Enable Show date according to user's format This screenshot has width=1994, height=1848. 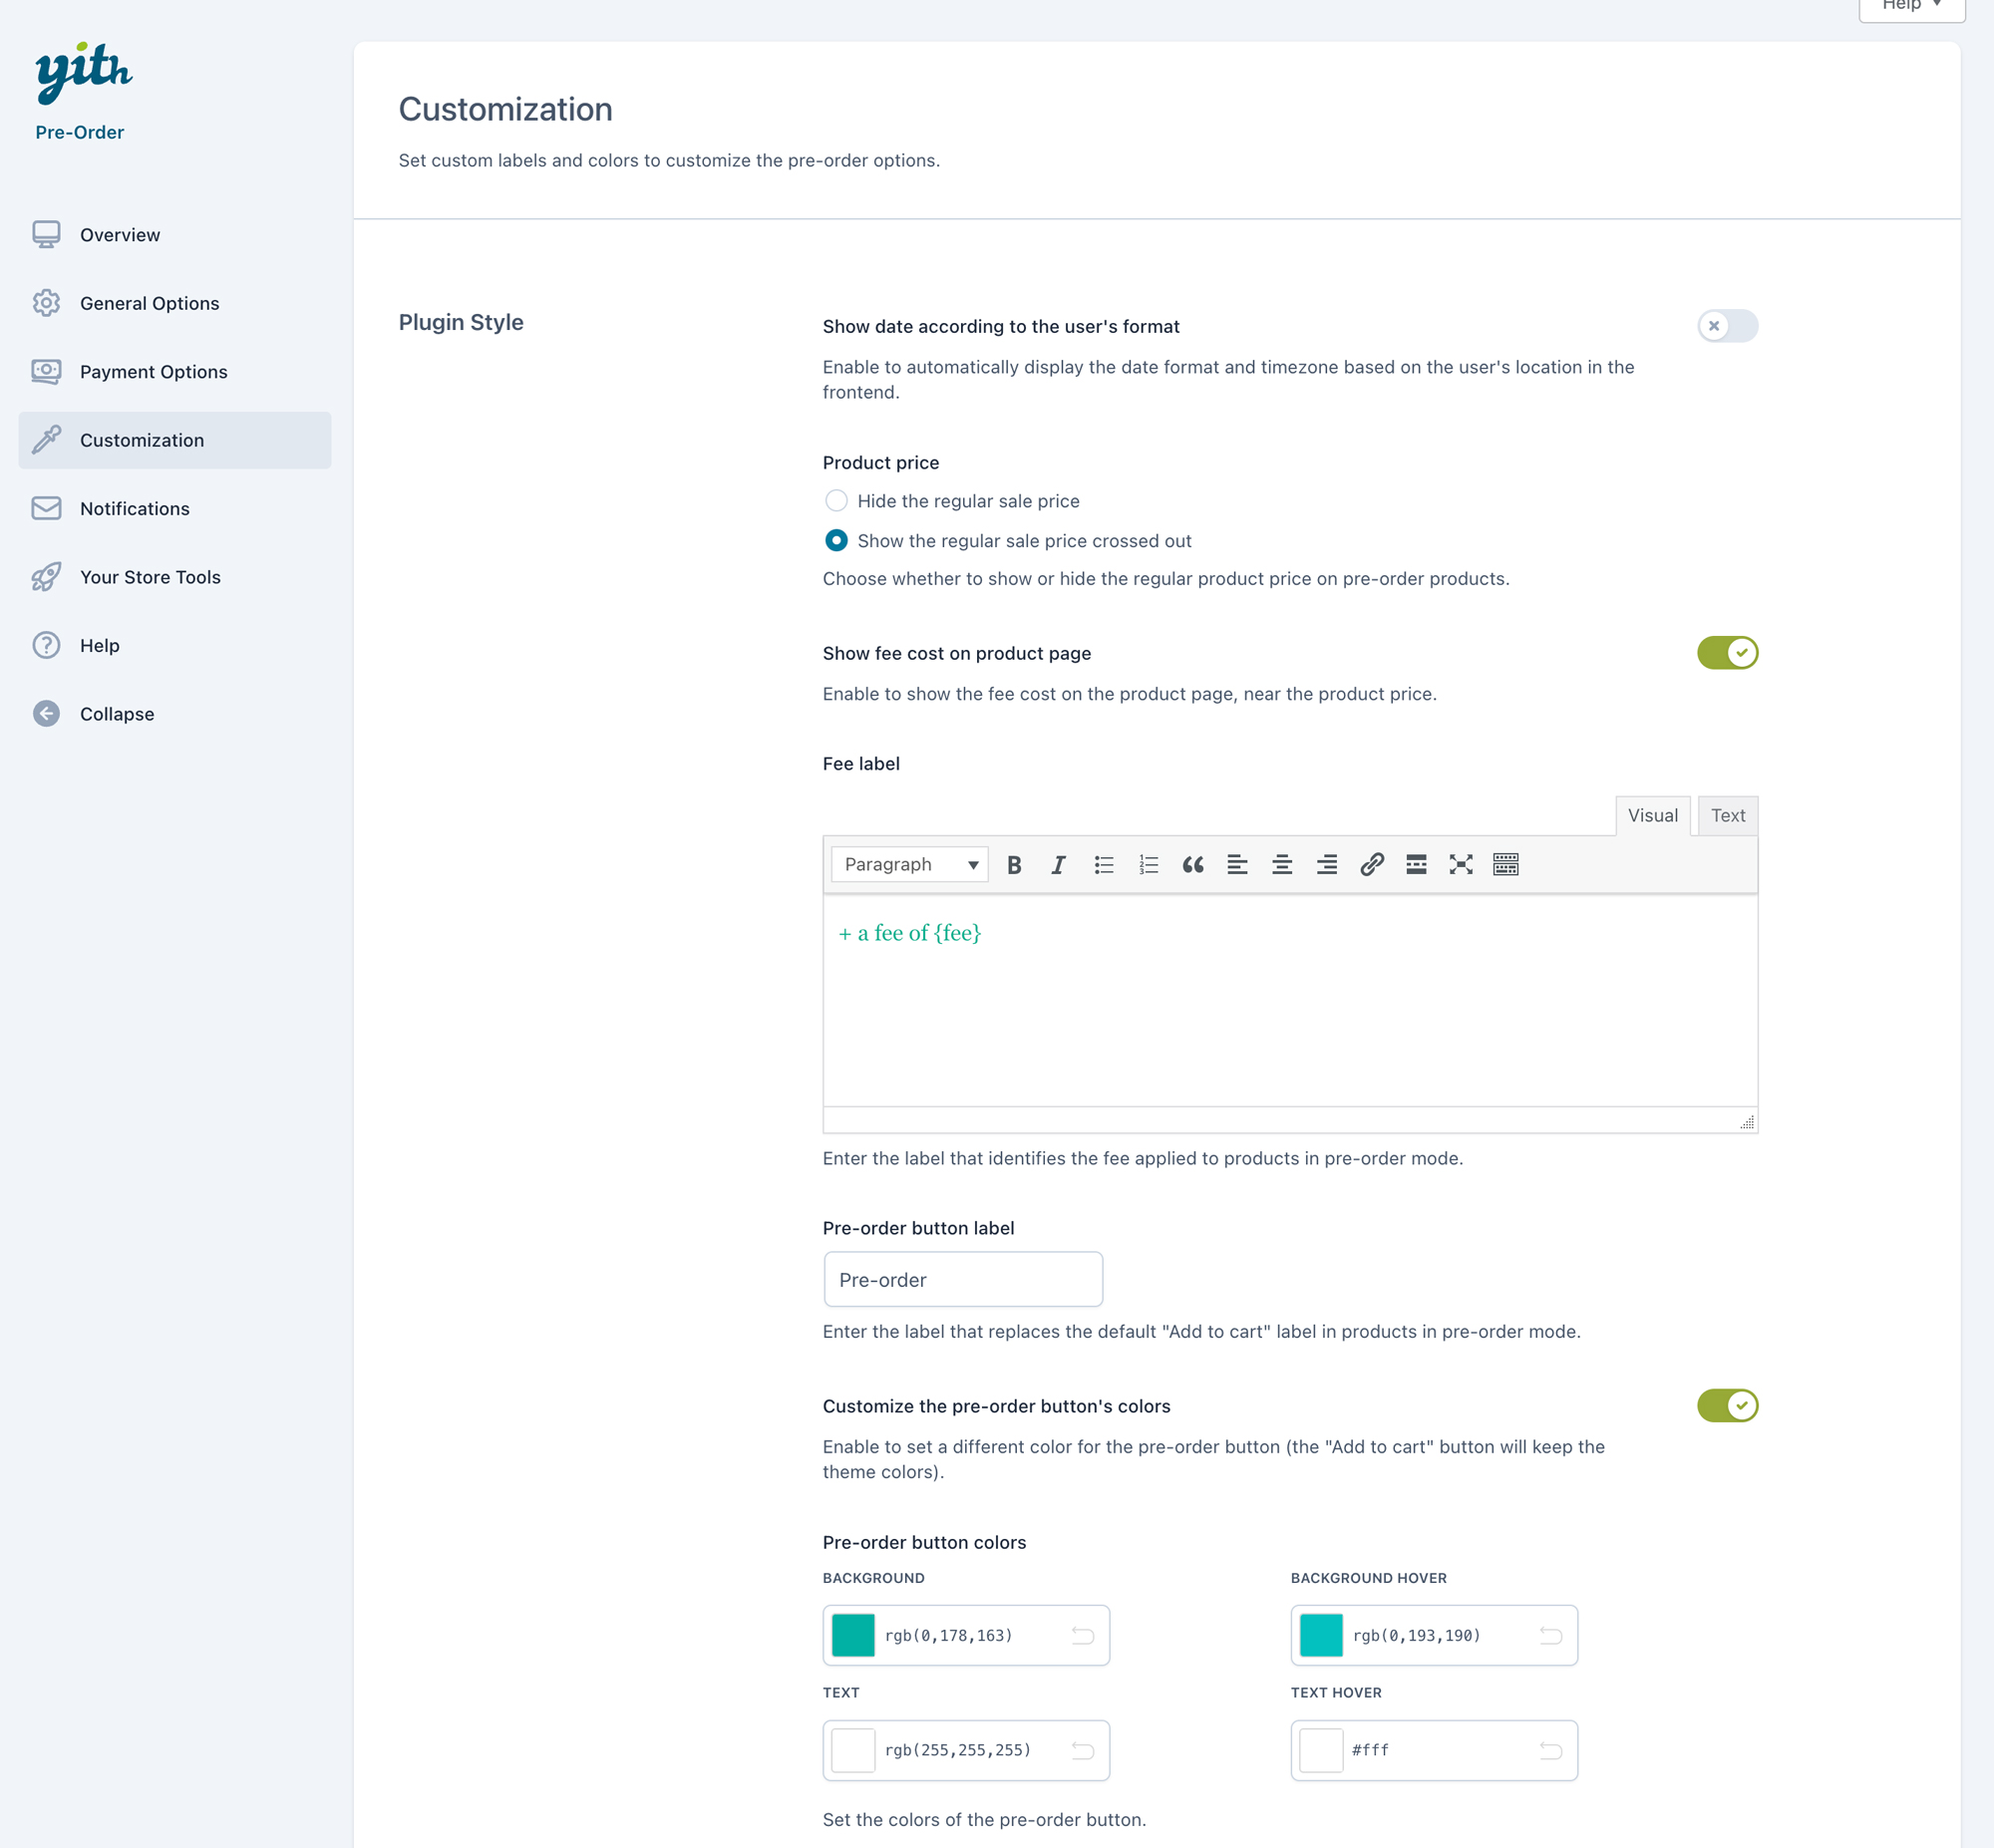point(1727,326)
